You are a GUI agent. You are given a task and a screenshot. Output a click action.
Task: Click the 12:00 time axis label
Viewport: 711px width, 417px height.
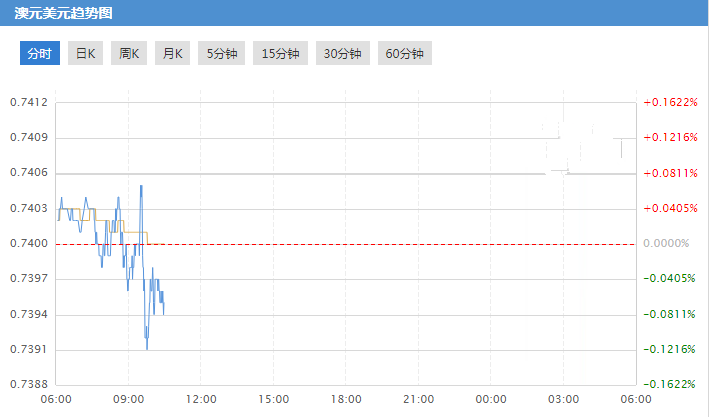point(201,399)
